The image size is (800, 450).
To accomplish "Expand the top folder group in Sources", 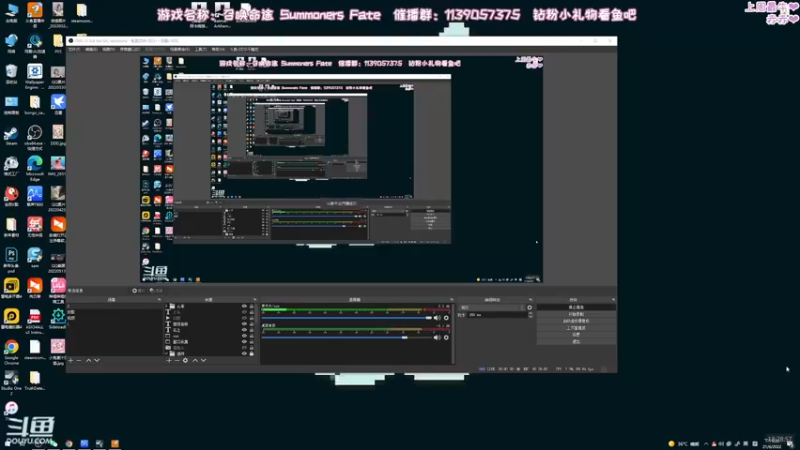I will click(x=167, y=306).
